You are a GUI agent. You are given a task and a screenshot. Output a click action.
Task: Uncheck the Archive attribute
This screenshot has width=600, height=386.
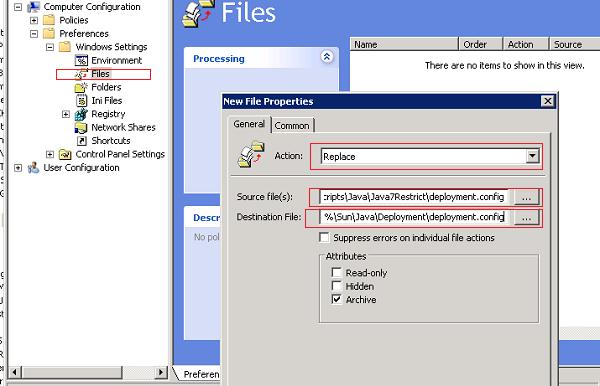(336, 299)
